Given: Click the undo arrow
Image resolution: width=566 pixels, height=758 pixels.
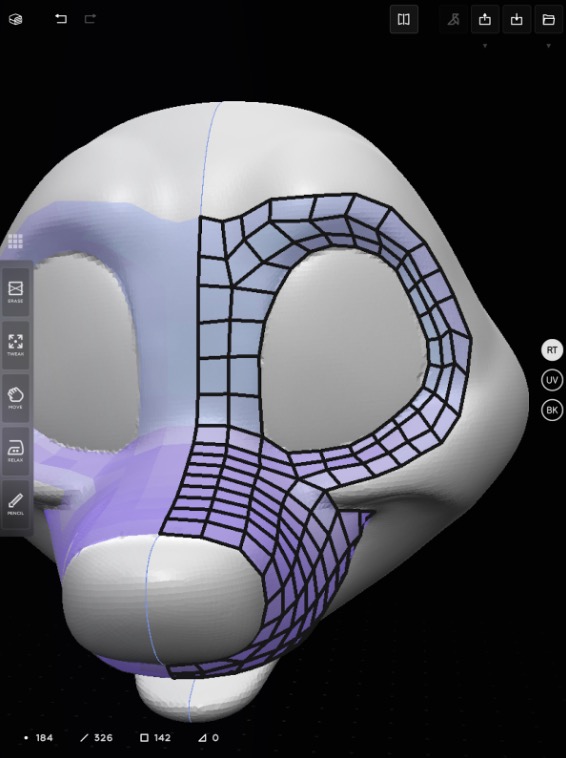Looking at the screenshot, I should [60, 19].
